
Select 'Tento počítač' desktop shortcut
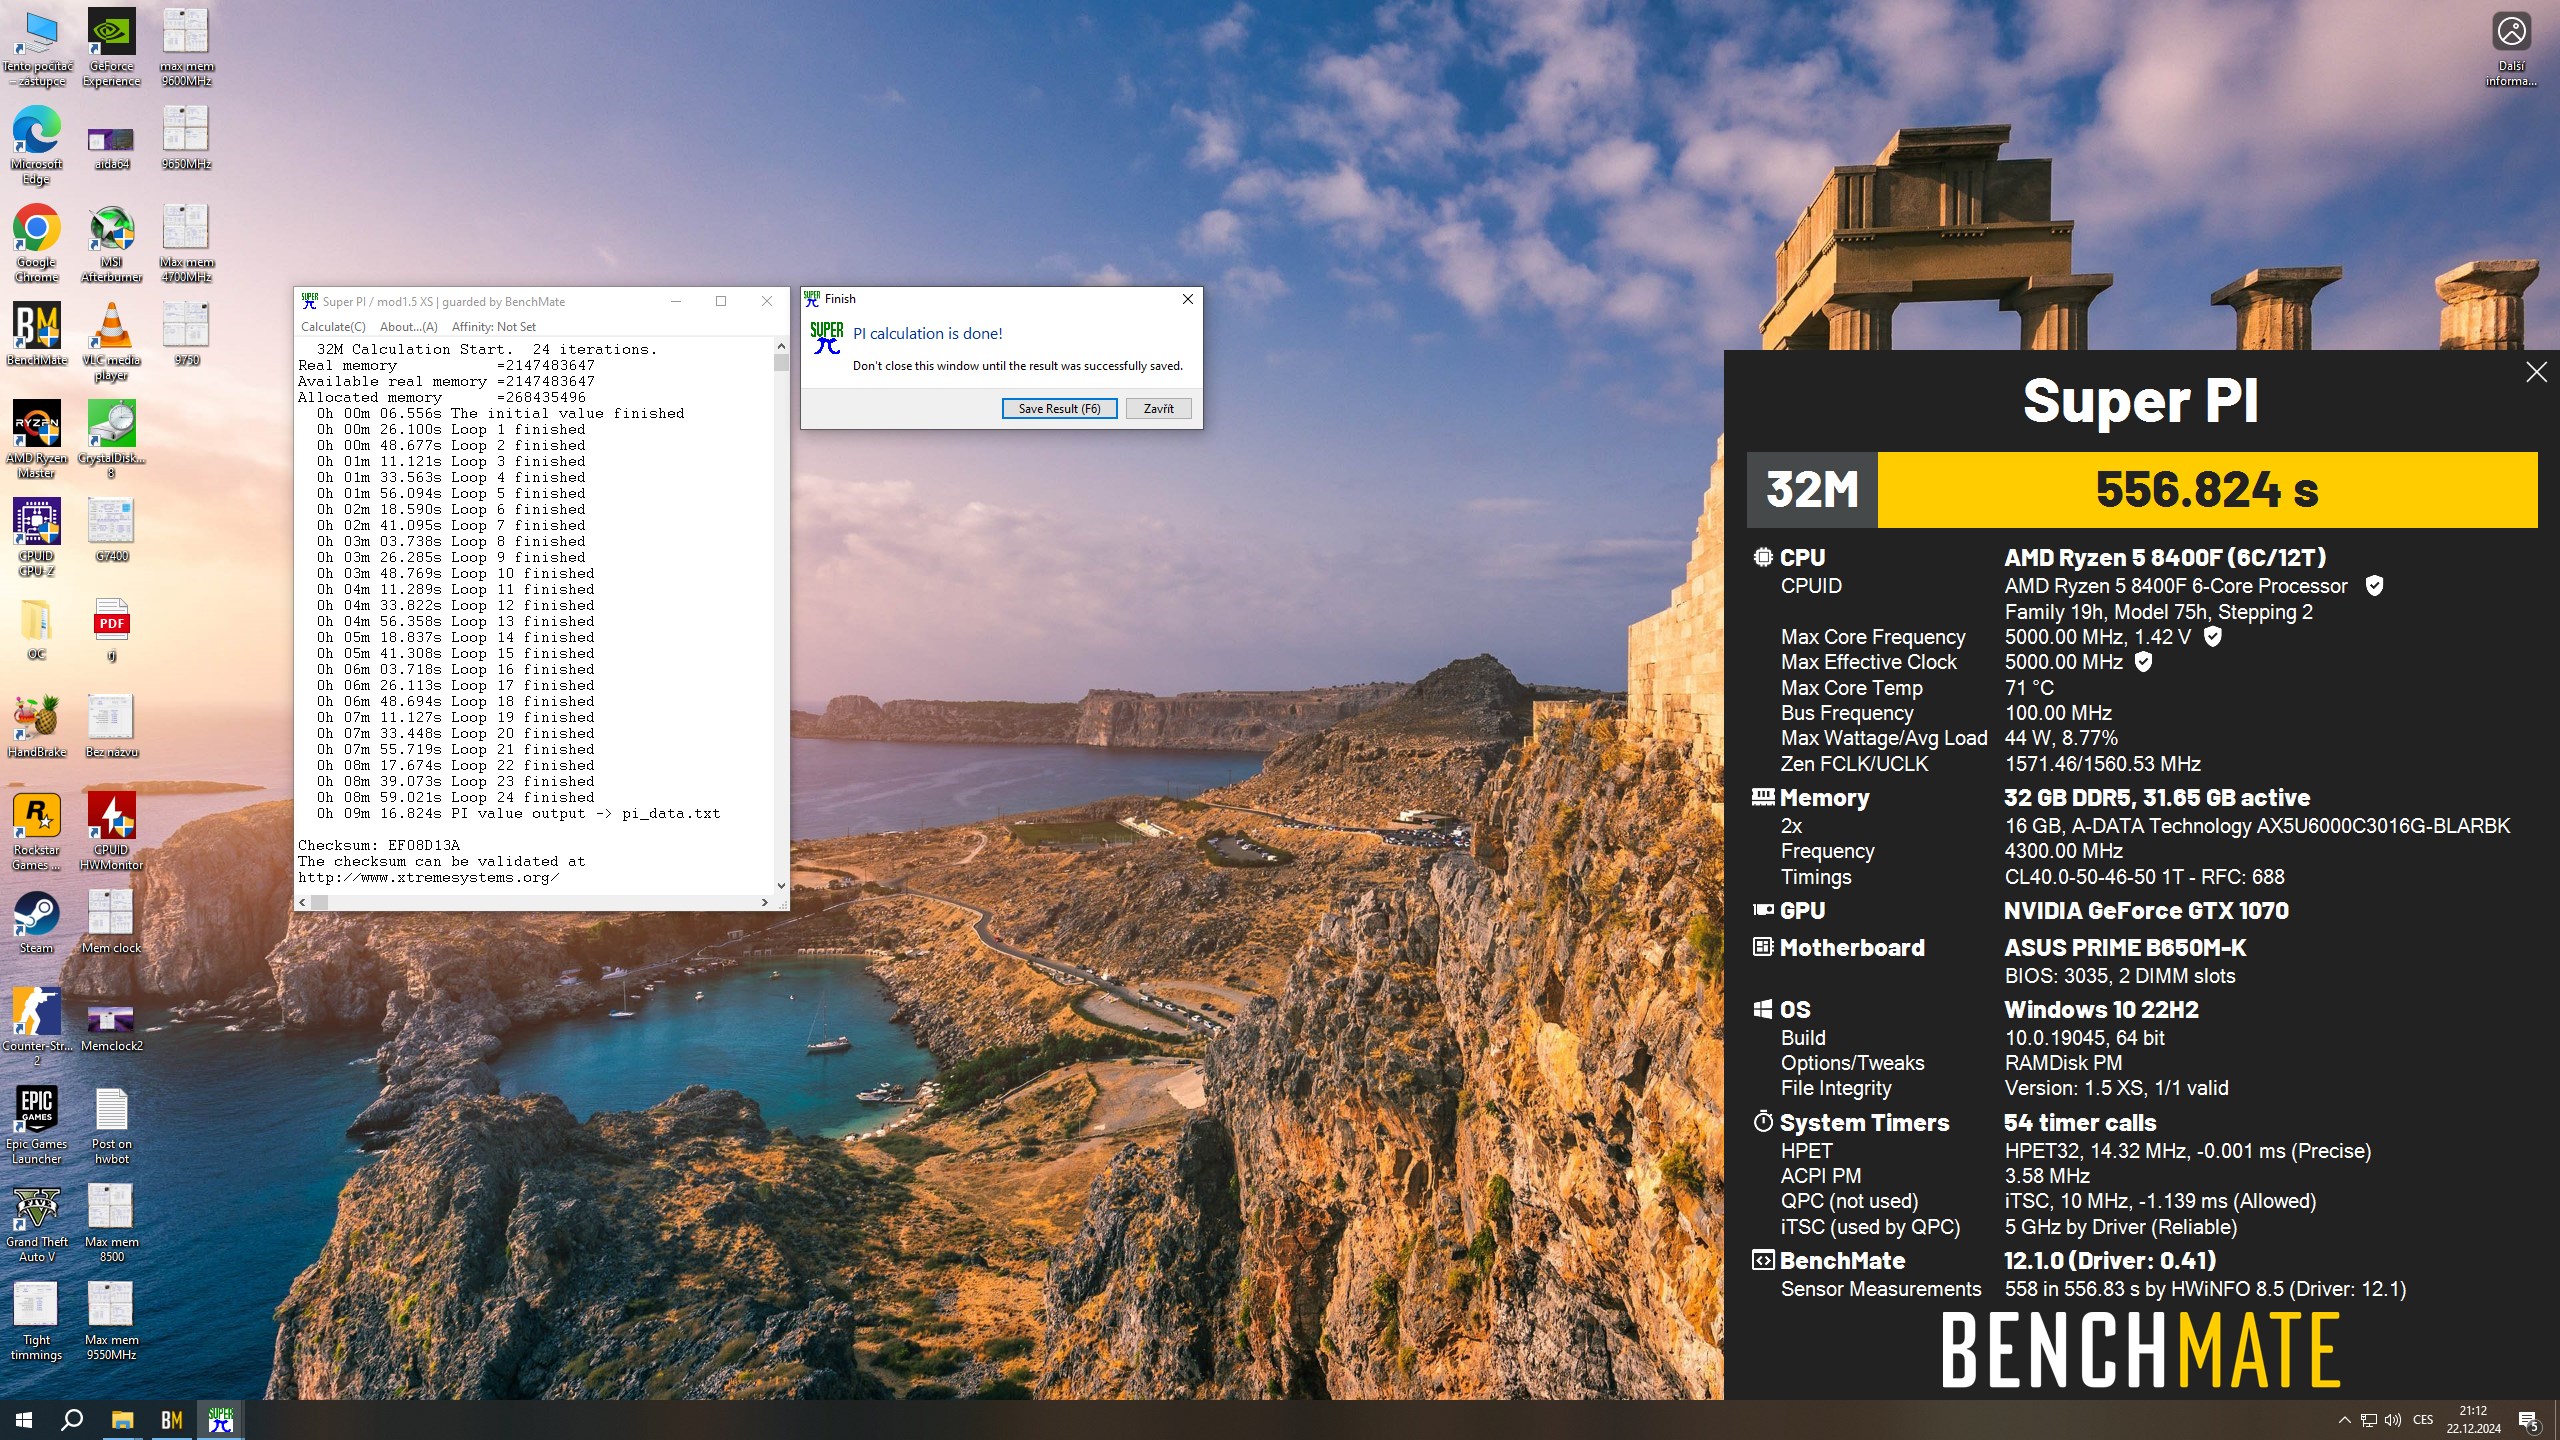coord(37,47)
